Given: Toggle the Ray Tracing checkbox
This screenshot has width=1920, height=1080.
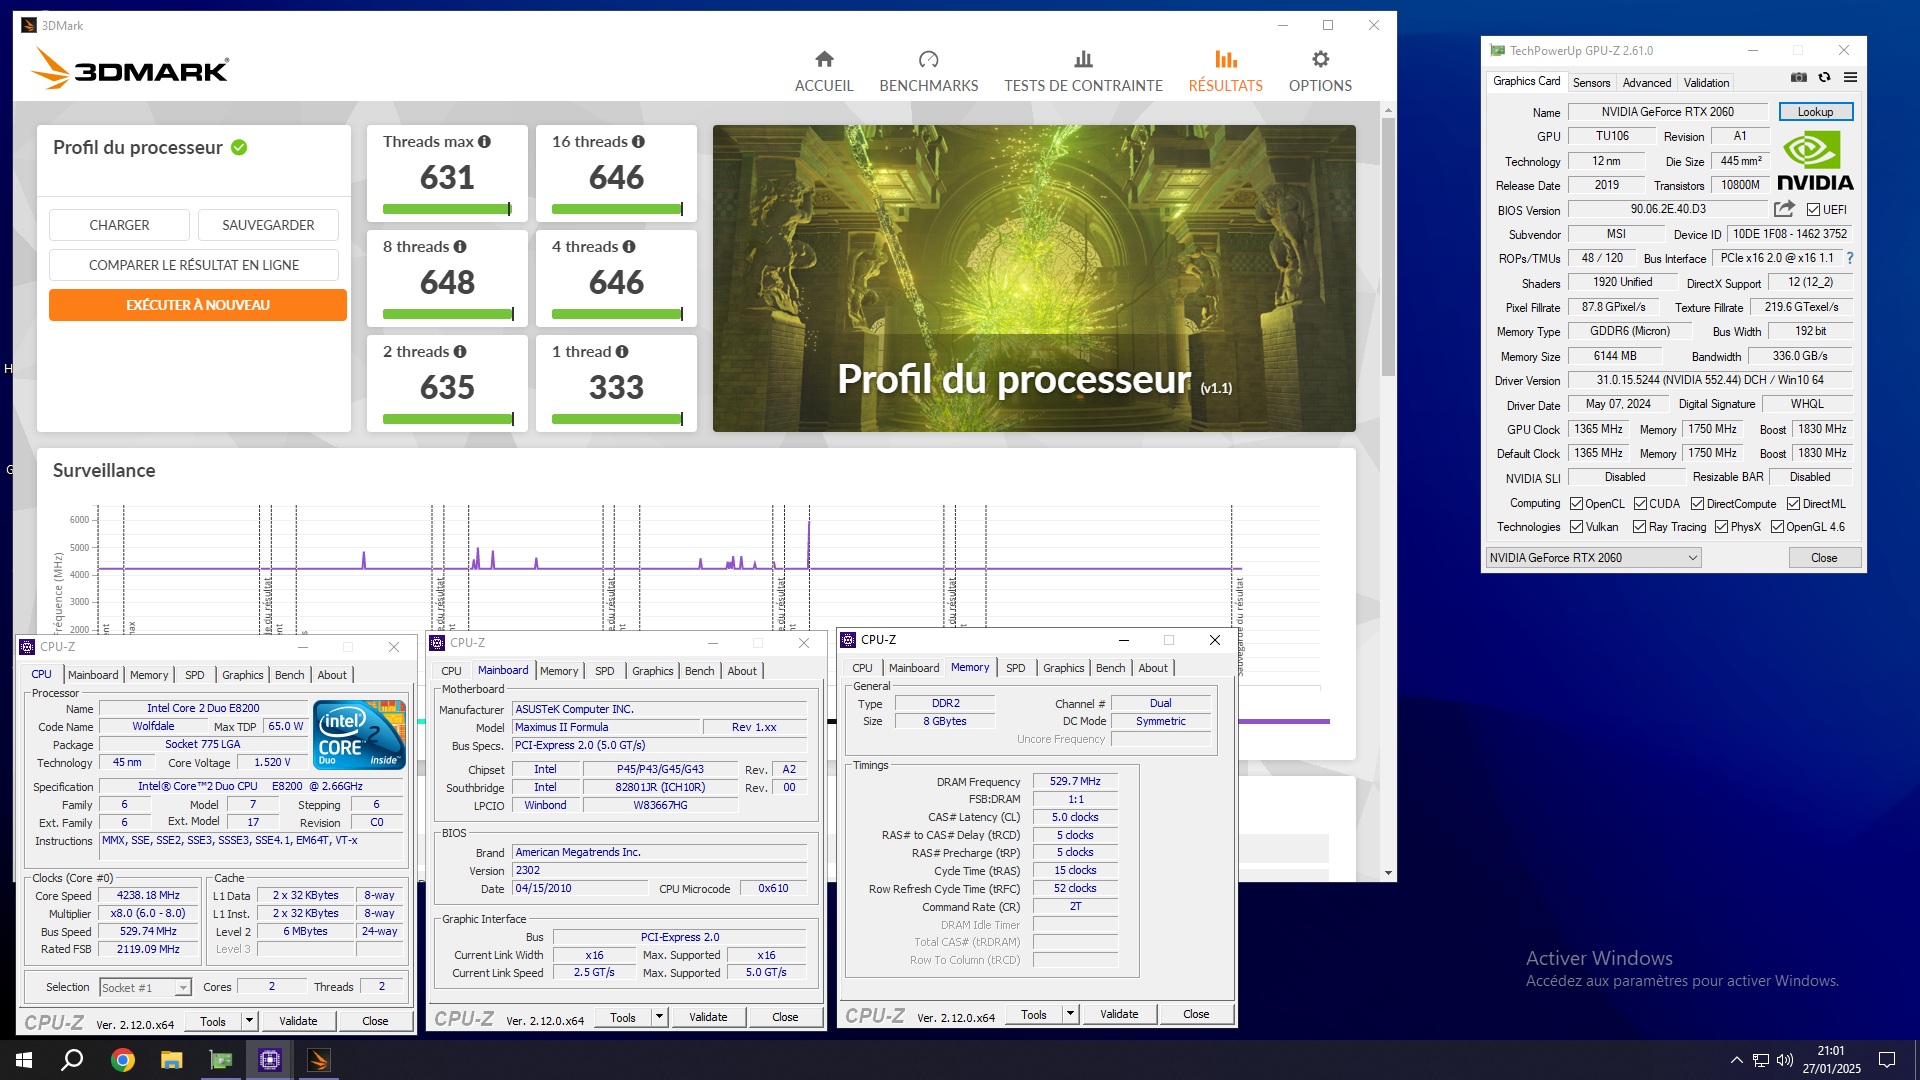Looking at the screenshot, I should pos(1639,527).
